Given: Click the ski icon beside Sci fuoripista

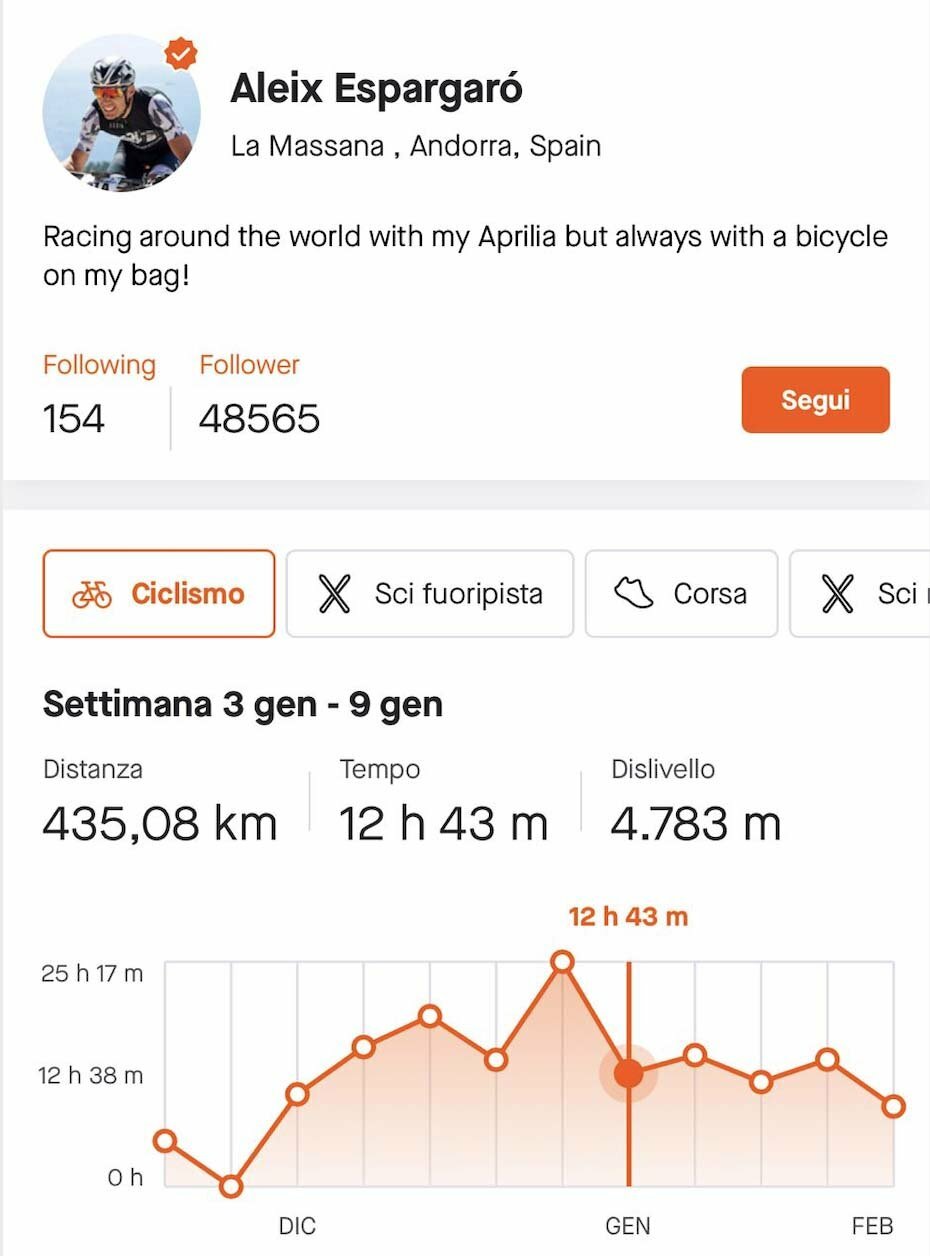Looking at the screenshot, I should pyautogui.click(x=335, y=594).
